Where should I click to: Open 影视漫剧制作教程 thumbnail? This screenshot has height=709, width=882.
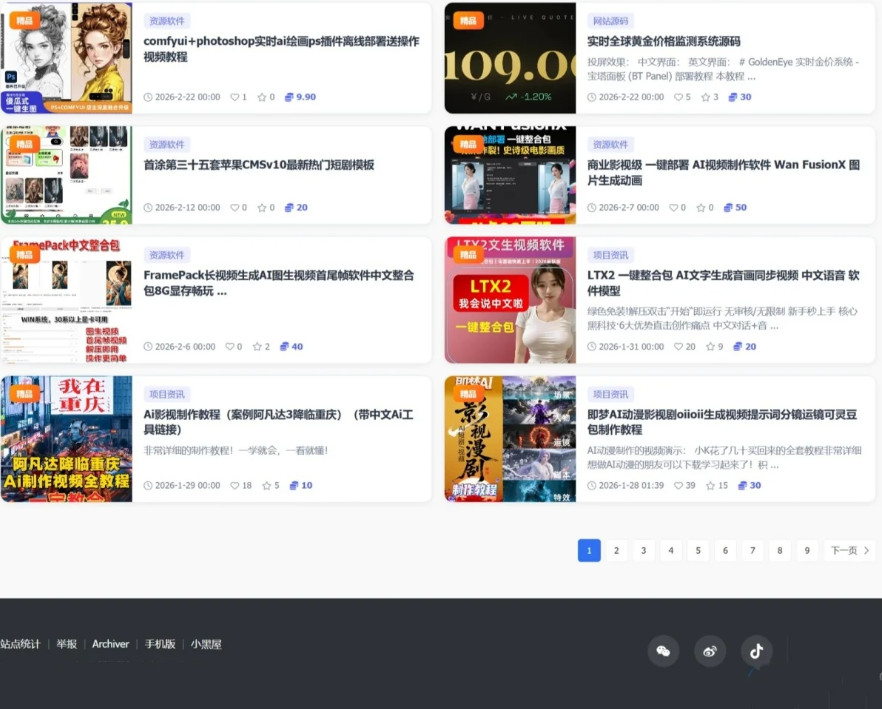[510, 439]
